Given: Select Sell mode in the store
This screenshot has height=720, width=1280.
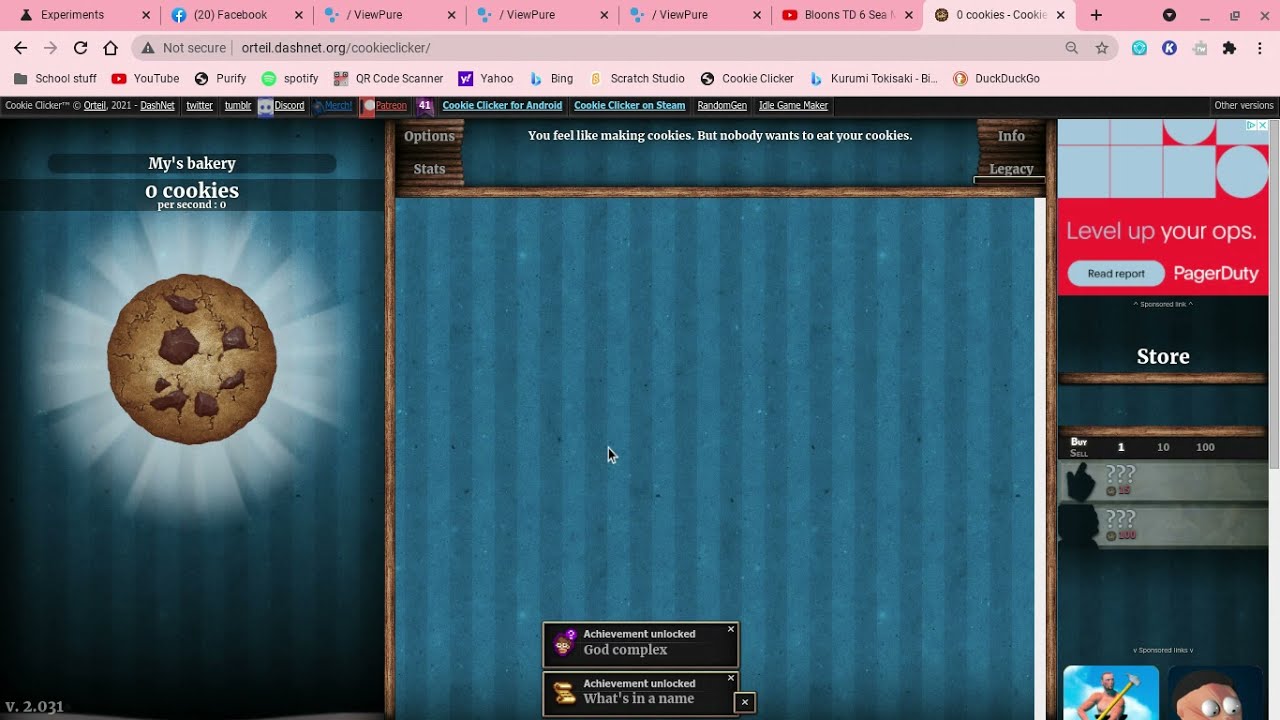Looking at the screenshot, I should click(x=1079, y=453).
